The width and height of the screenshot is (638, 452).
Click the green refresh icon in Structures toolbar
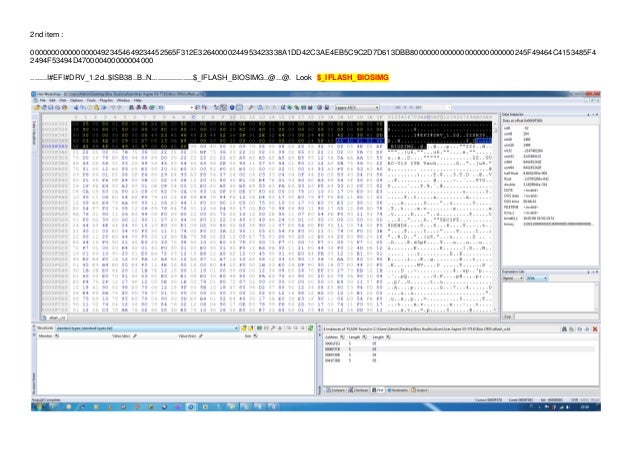311,328
